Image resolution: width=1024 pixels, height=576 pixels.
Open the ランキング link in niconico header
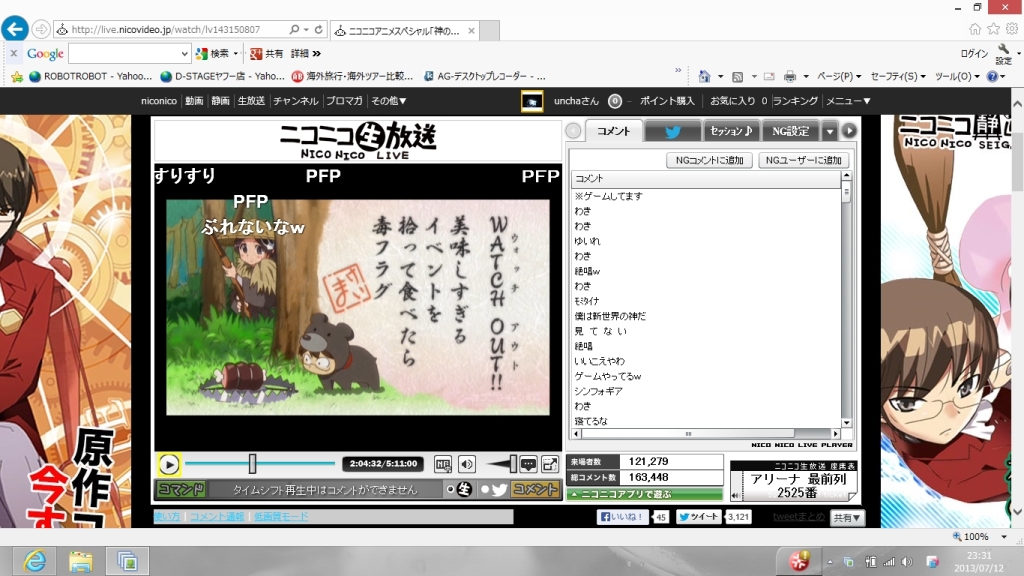coord(795,101)
